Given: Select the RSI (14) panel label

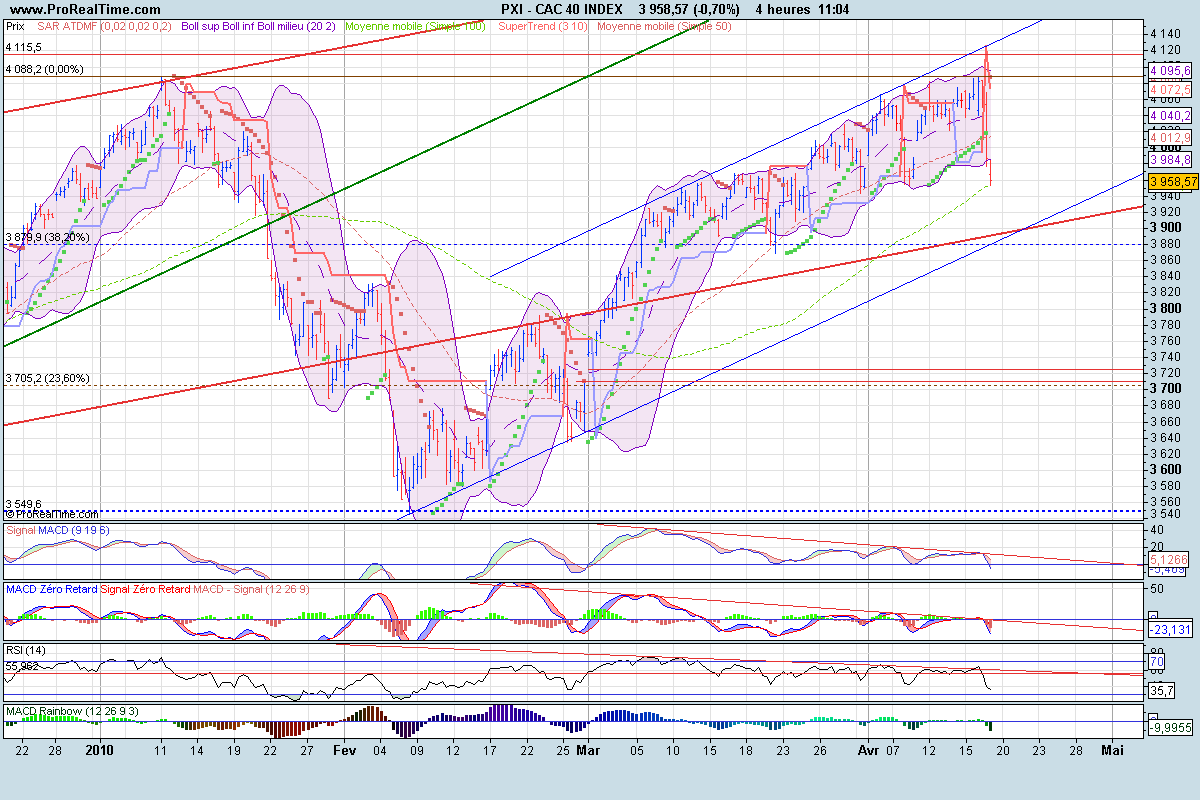Looking at the screenshot, I should (x=26, y=650).
